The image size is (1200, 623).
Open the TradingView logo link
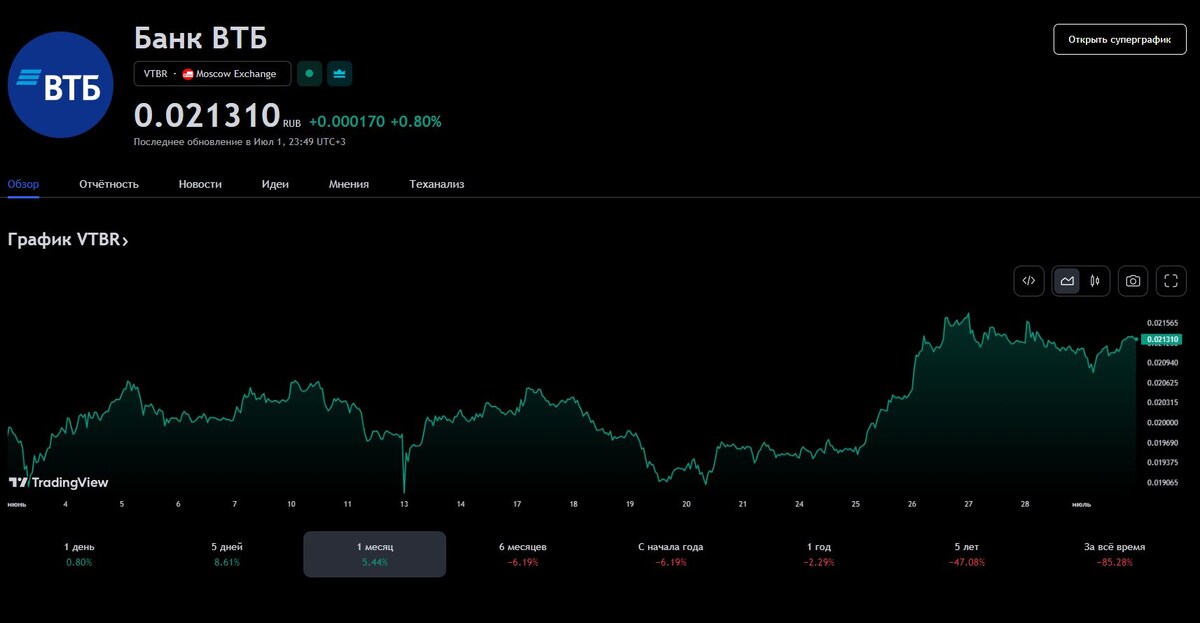click(x=59, y=482)
